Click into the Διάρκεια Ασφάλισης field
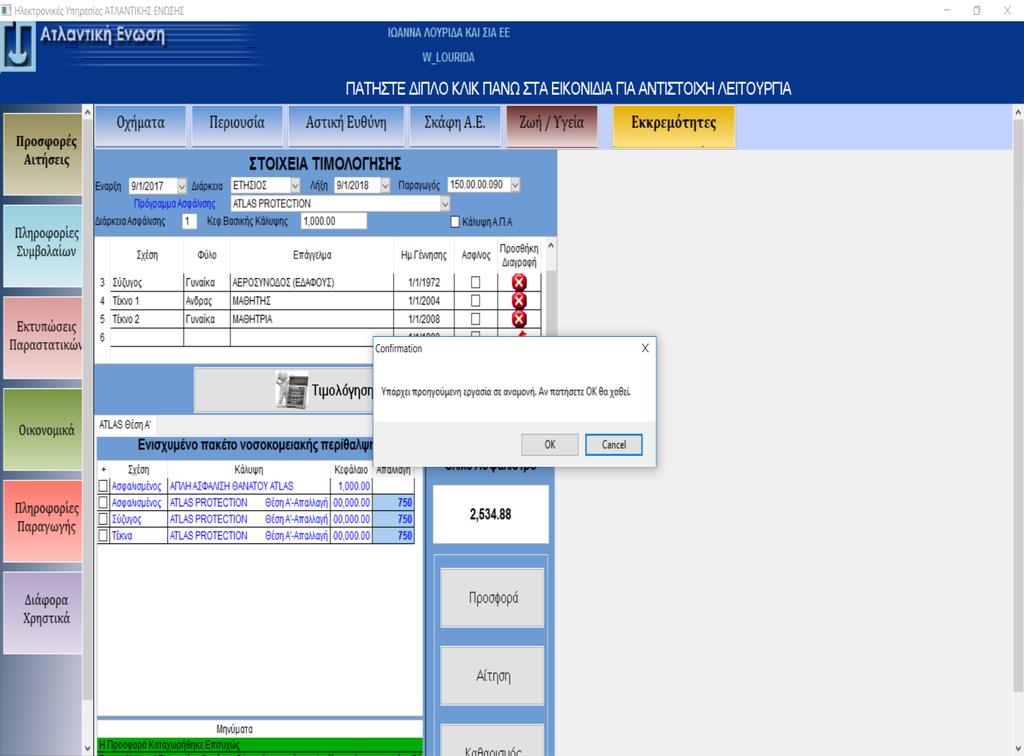The width and height of the screenshot is (1024, 756). click(189, 221)
